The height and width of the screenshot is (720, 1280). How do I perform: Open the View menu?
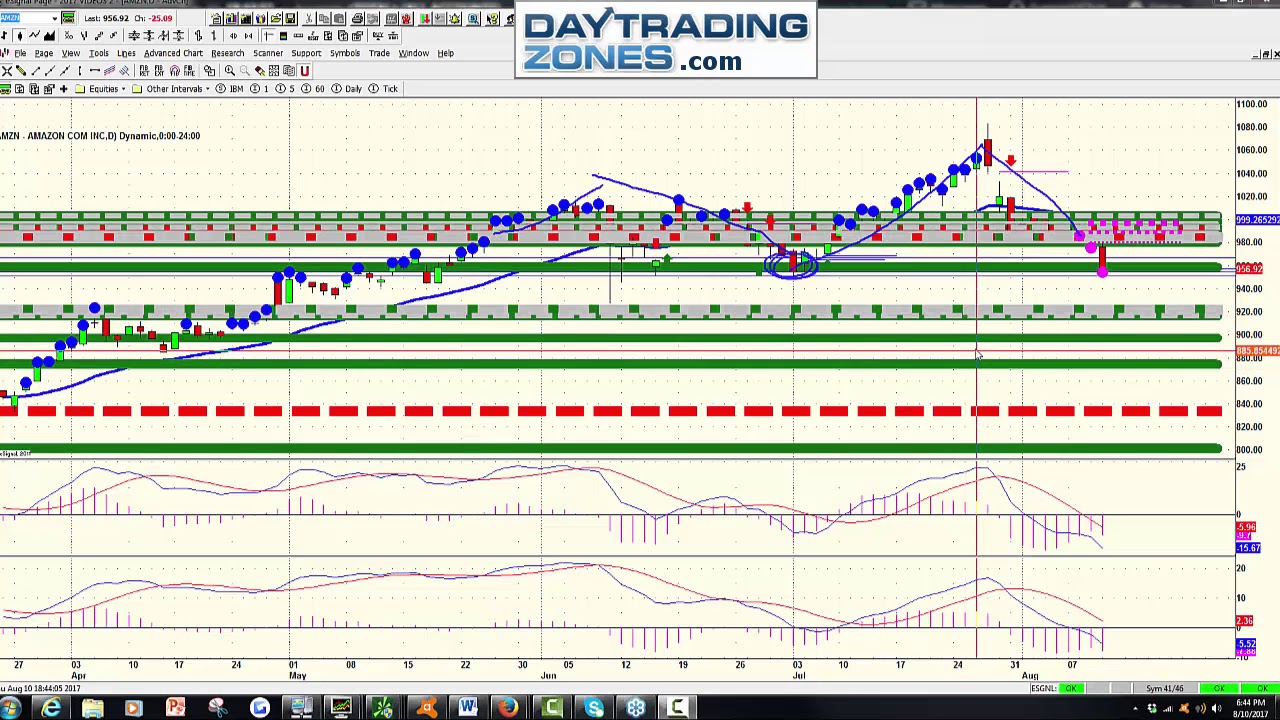click(x=71, y=53)
